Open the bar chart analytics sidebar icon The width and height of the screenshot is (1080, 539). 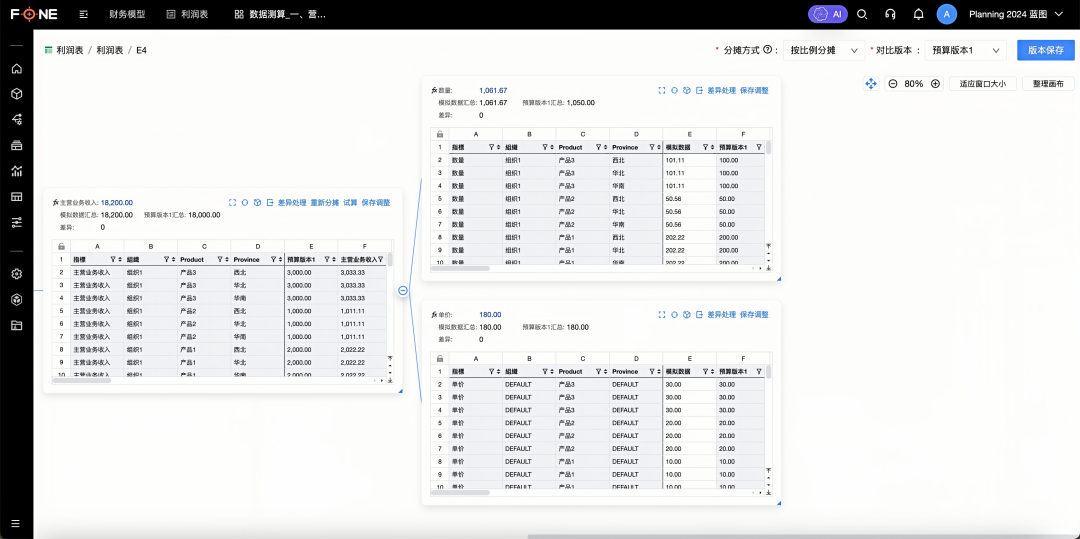(17, 171)
